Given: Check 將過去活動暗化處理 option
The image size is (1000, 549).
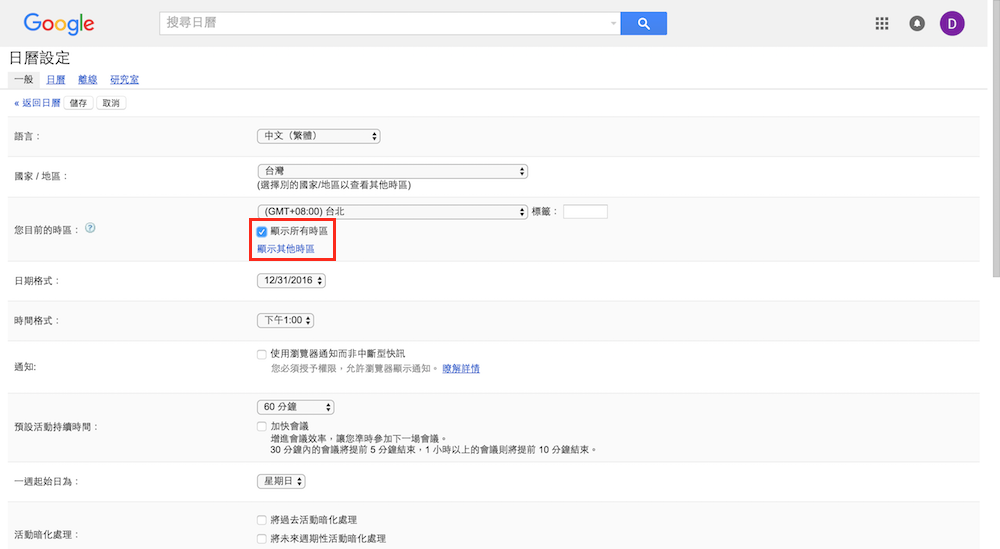Looking at the screenshot, I should (x=262, y=520).
